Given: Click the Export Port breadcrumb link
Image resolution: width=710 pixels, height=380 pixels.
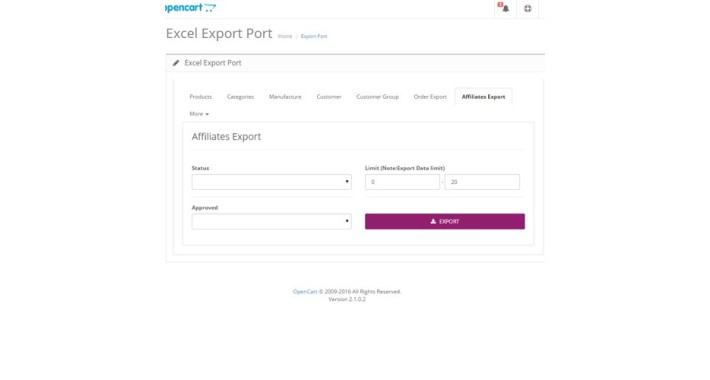Looking at the screenshot, I should tap(314, 36).
